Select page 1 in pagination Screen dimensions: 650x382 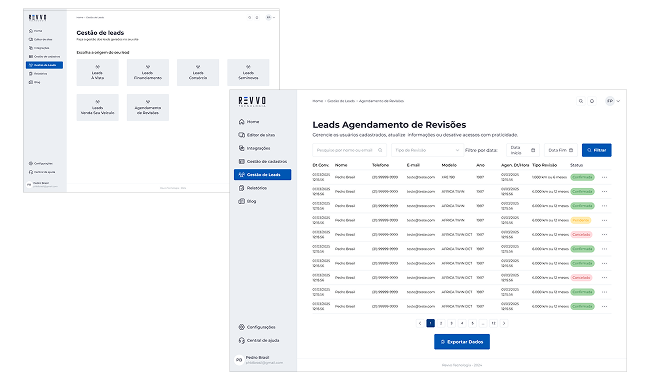coord(430,323)
